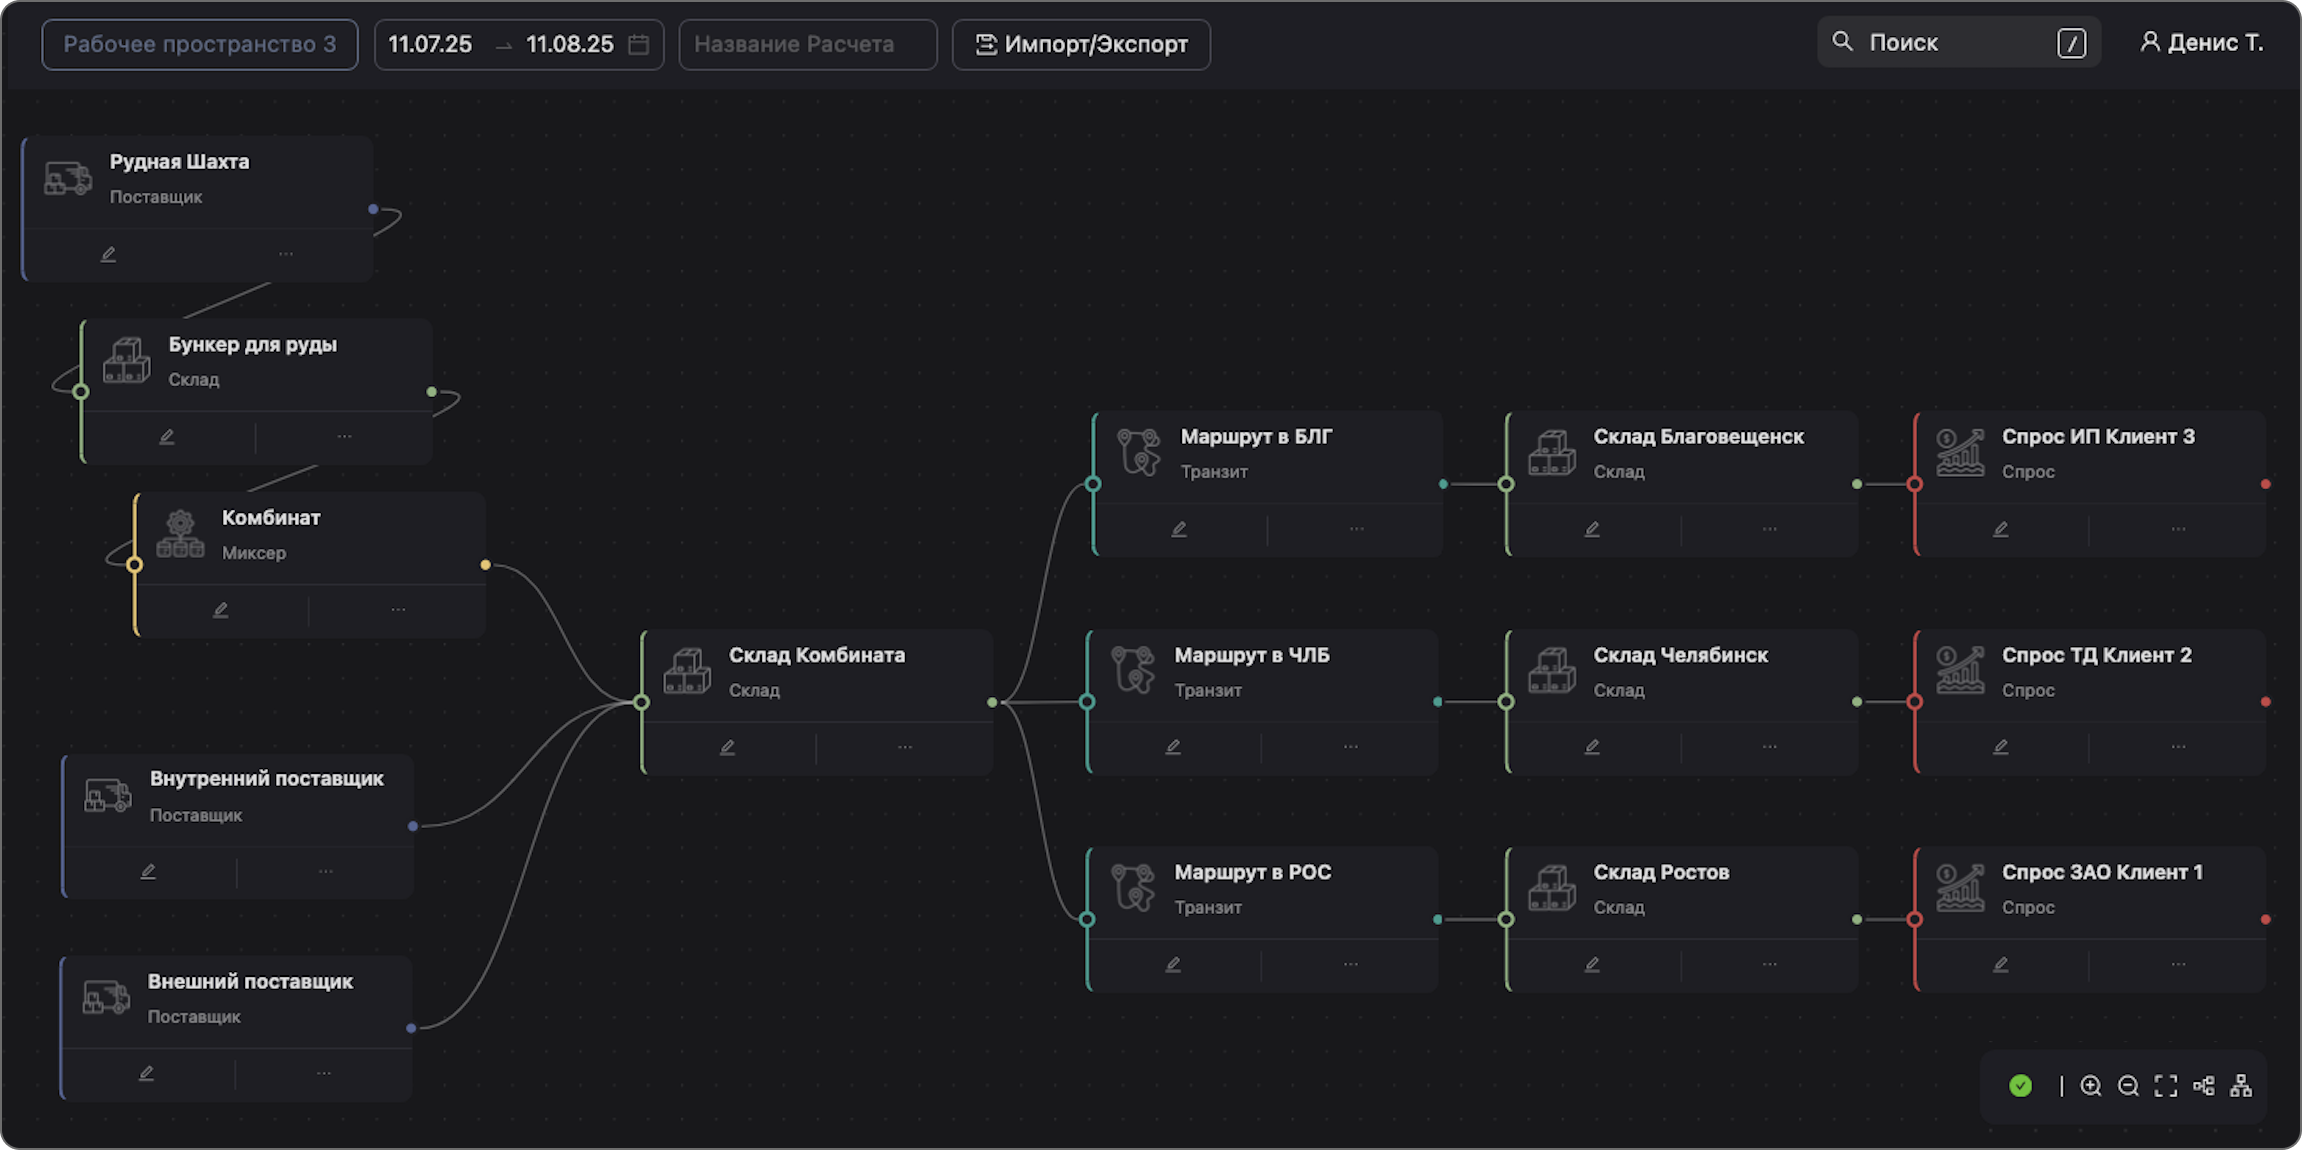Open three-dots menu on Маршрут в БЛГ
The image size is (2302, 1150).
pos(1356,528)
